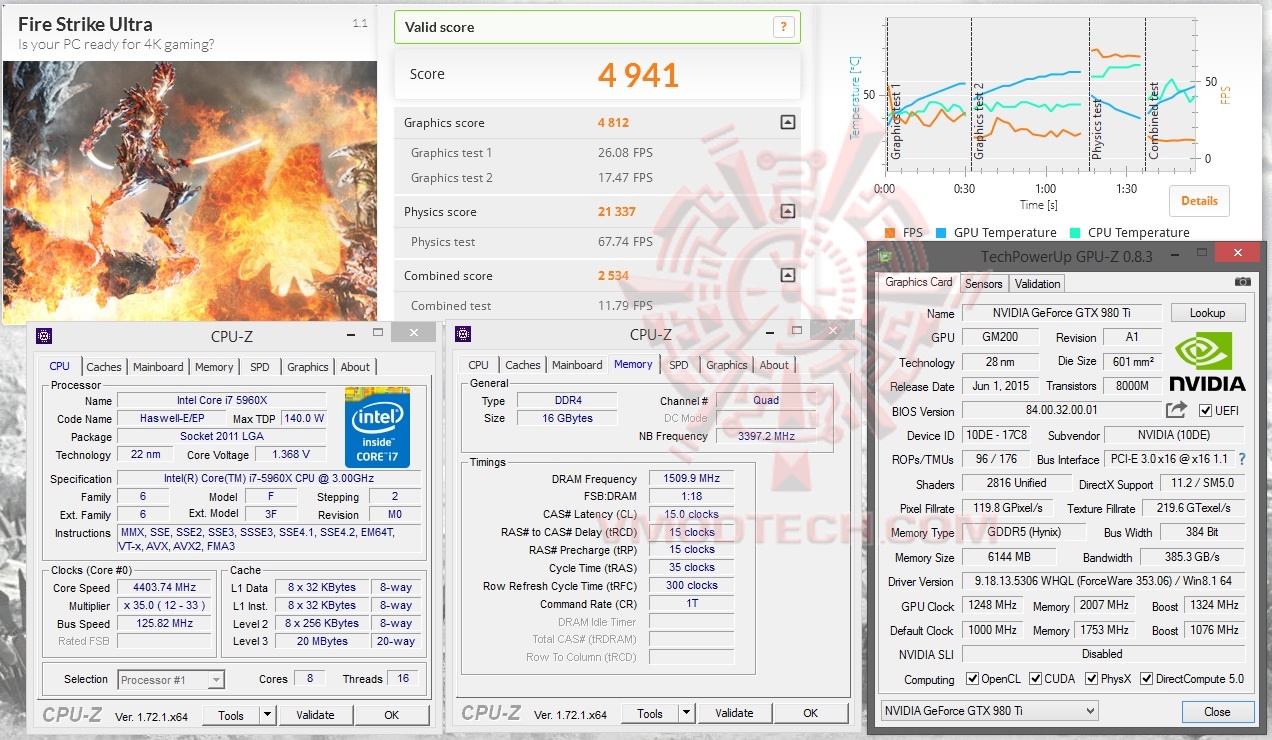
Task: Click the GPU Name field in GPU-Z
Action: click(1062, 313)
